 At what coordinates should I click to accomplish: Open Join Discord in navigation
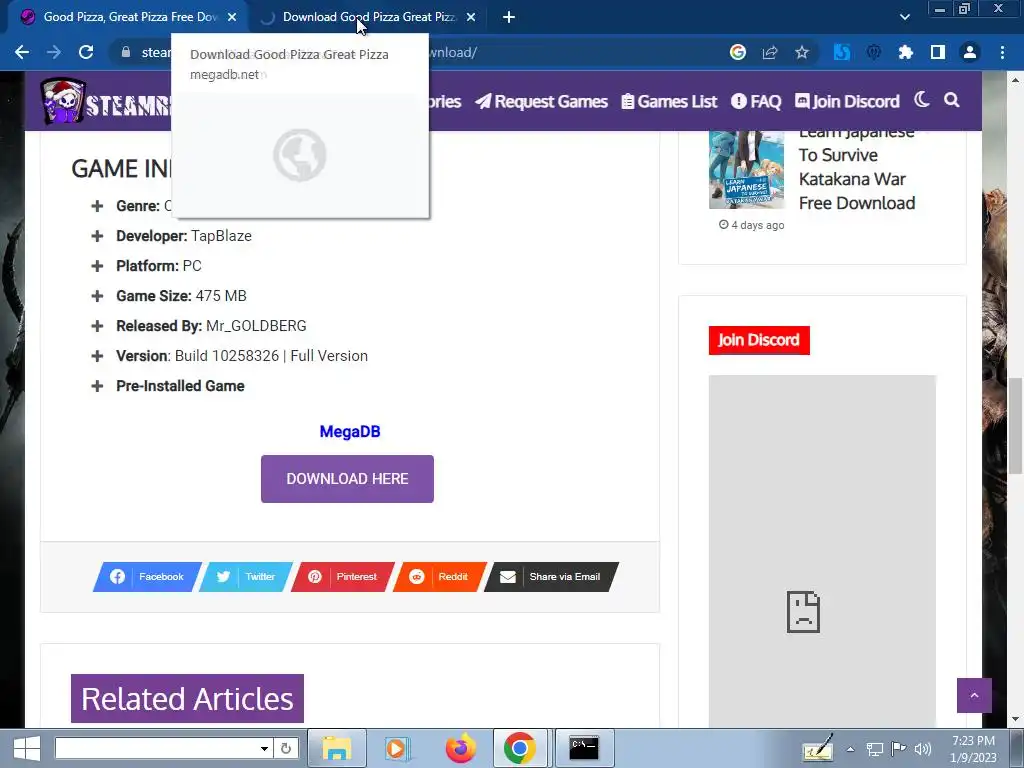click(x=847, y=101)
